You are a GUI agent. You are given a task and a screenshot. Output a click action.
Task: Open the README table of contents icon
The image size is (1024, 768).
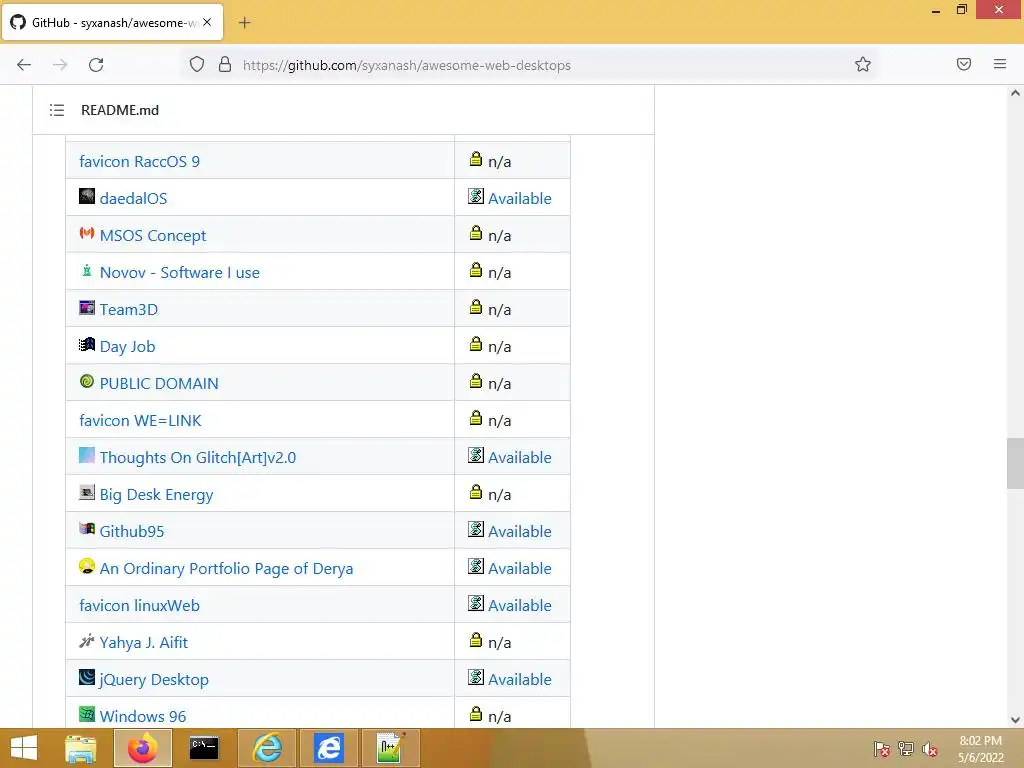(x=57, y=110)
